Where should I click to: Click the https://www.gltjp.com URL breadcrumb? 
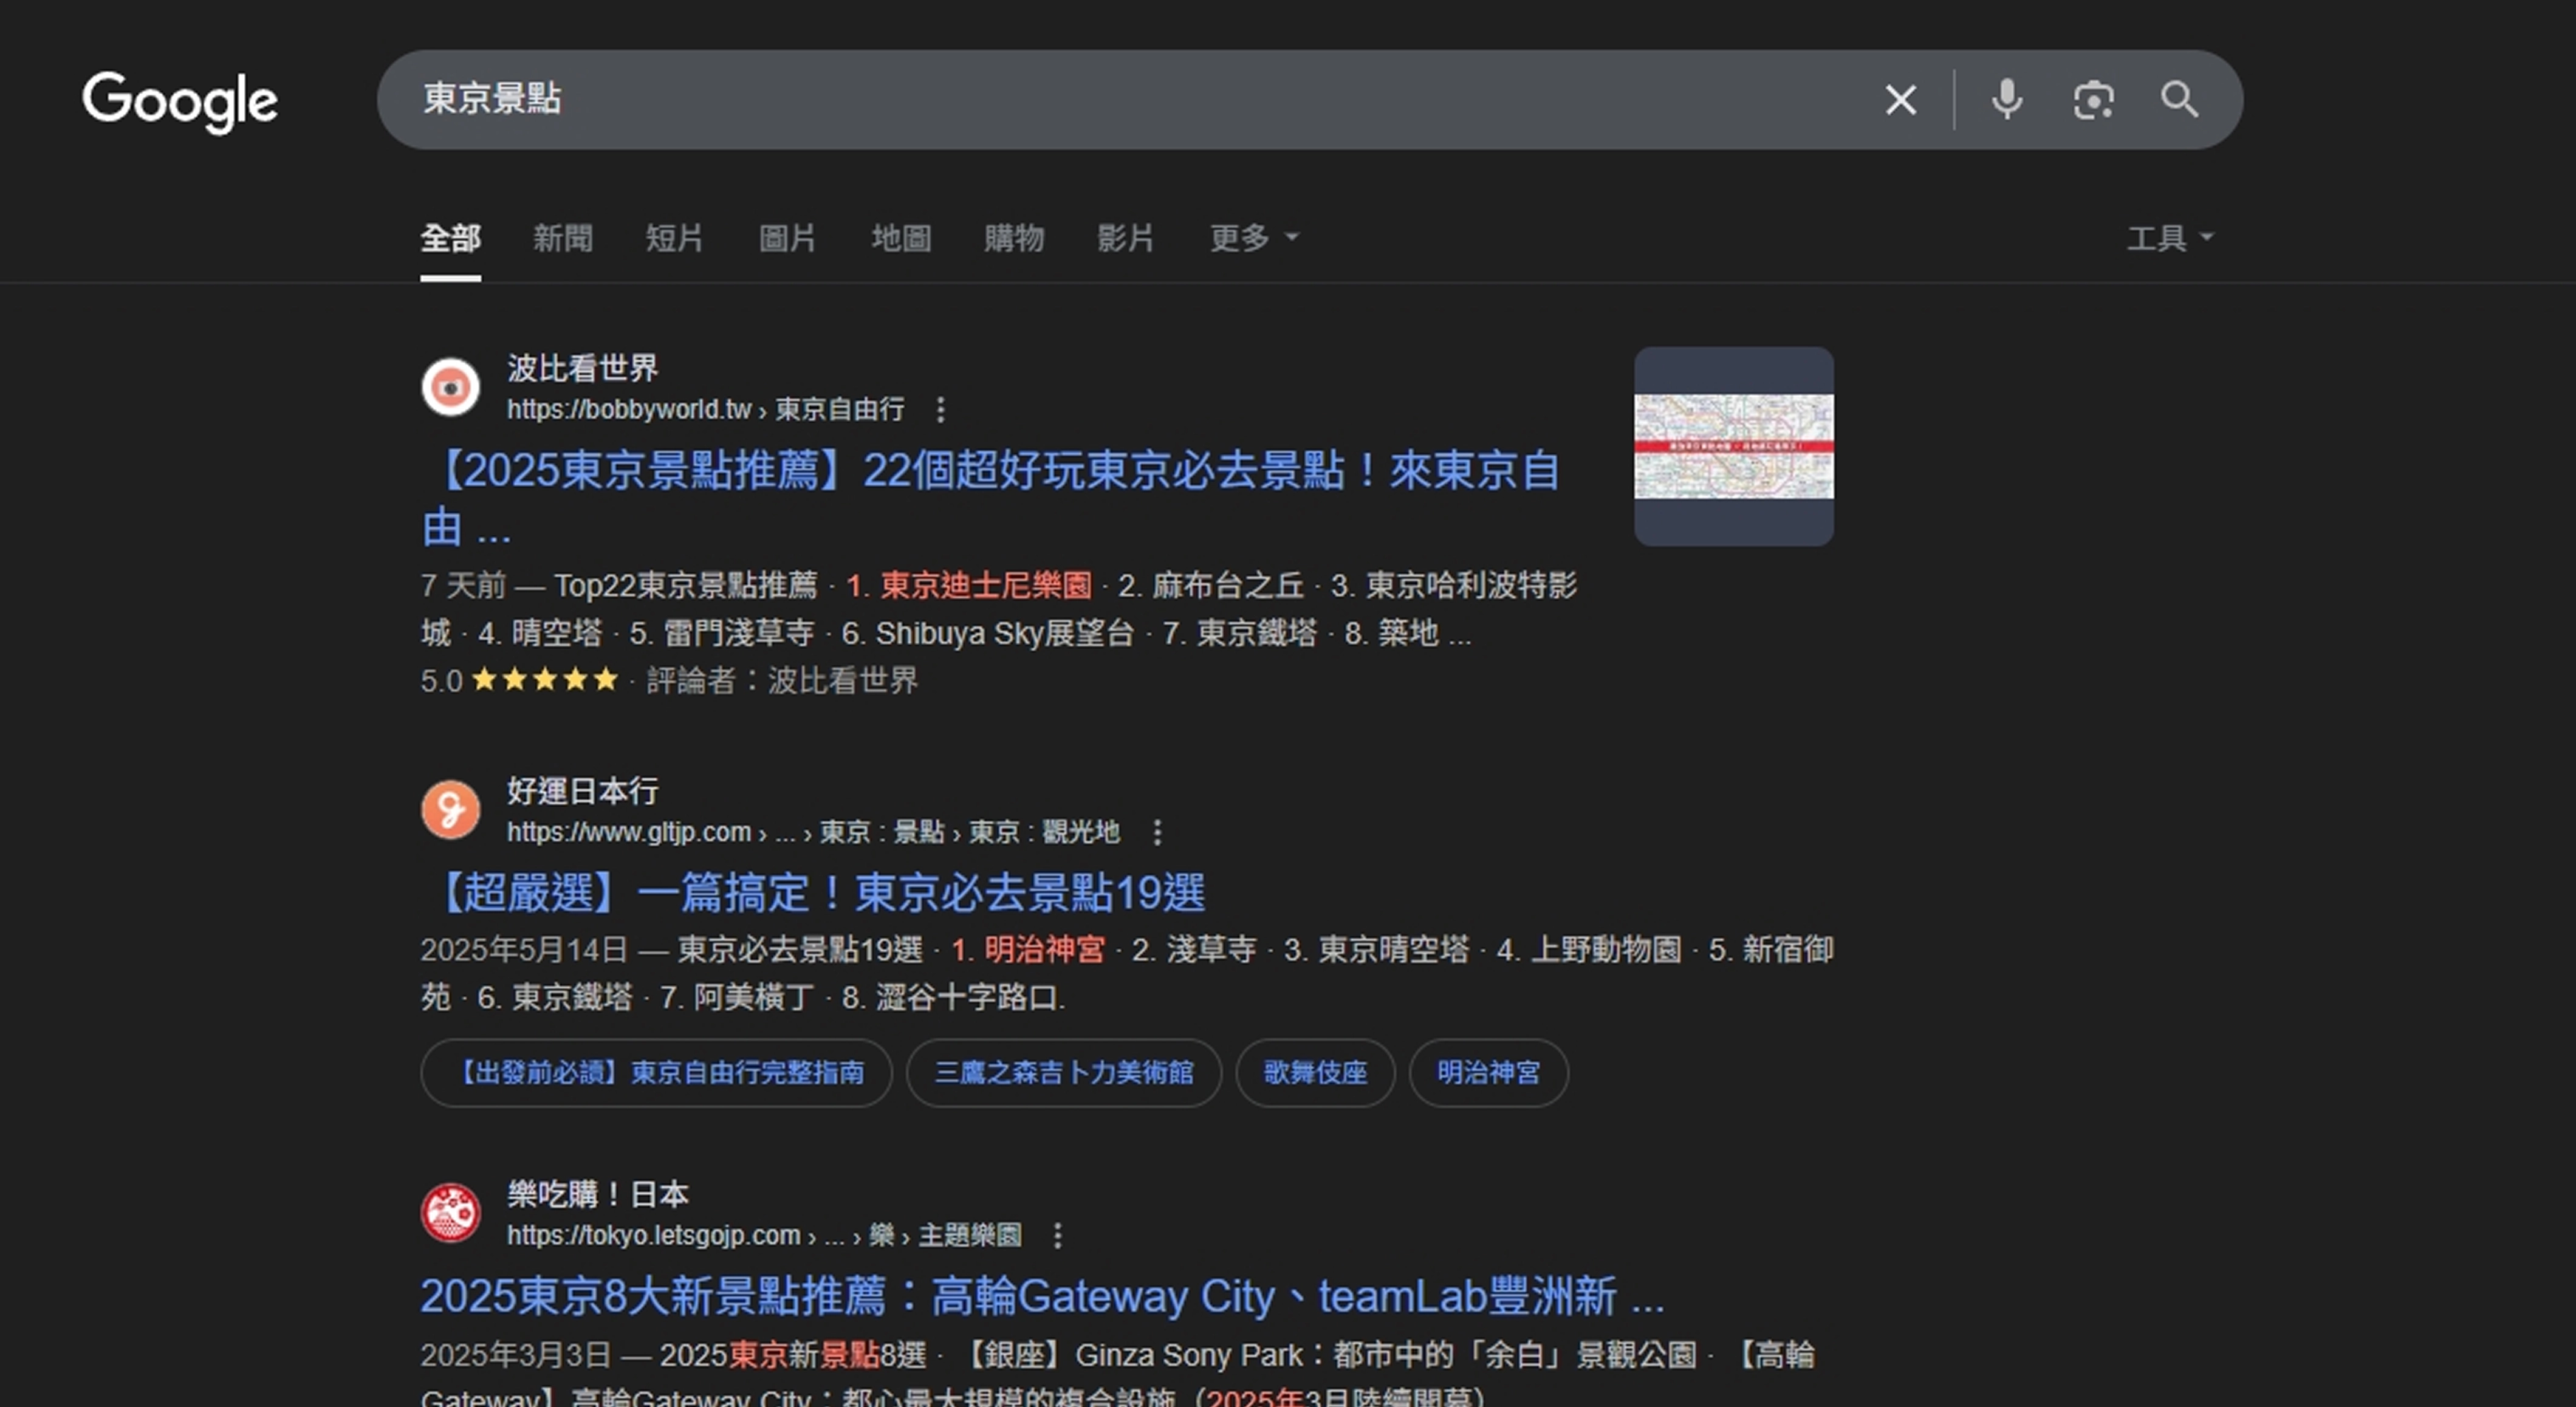click(813, 832)
